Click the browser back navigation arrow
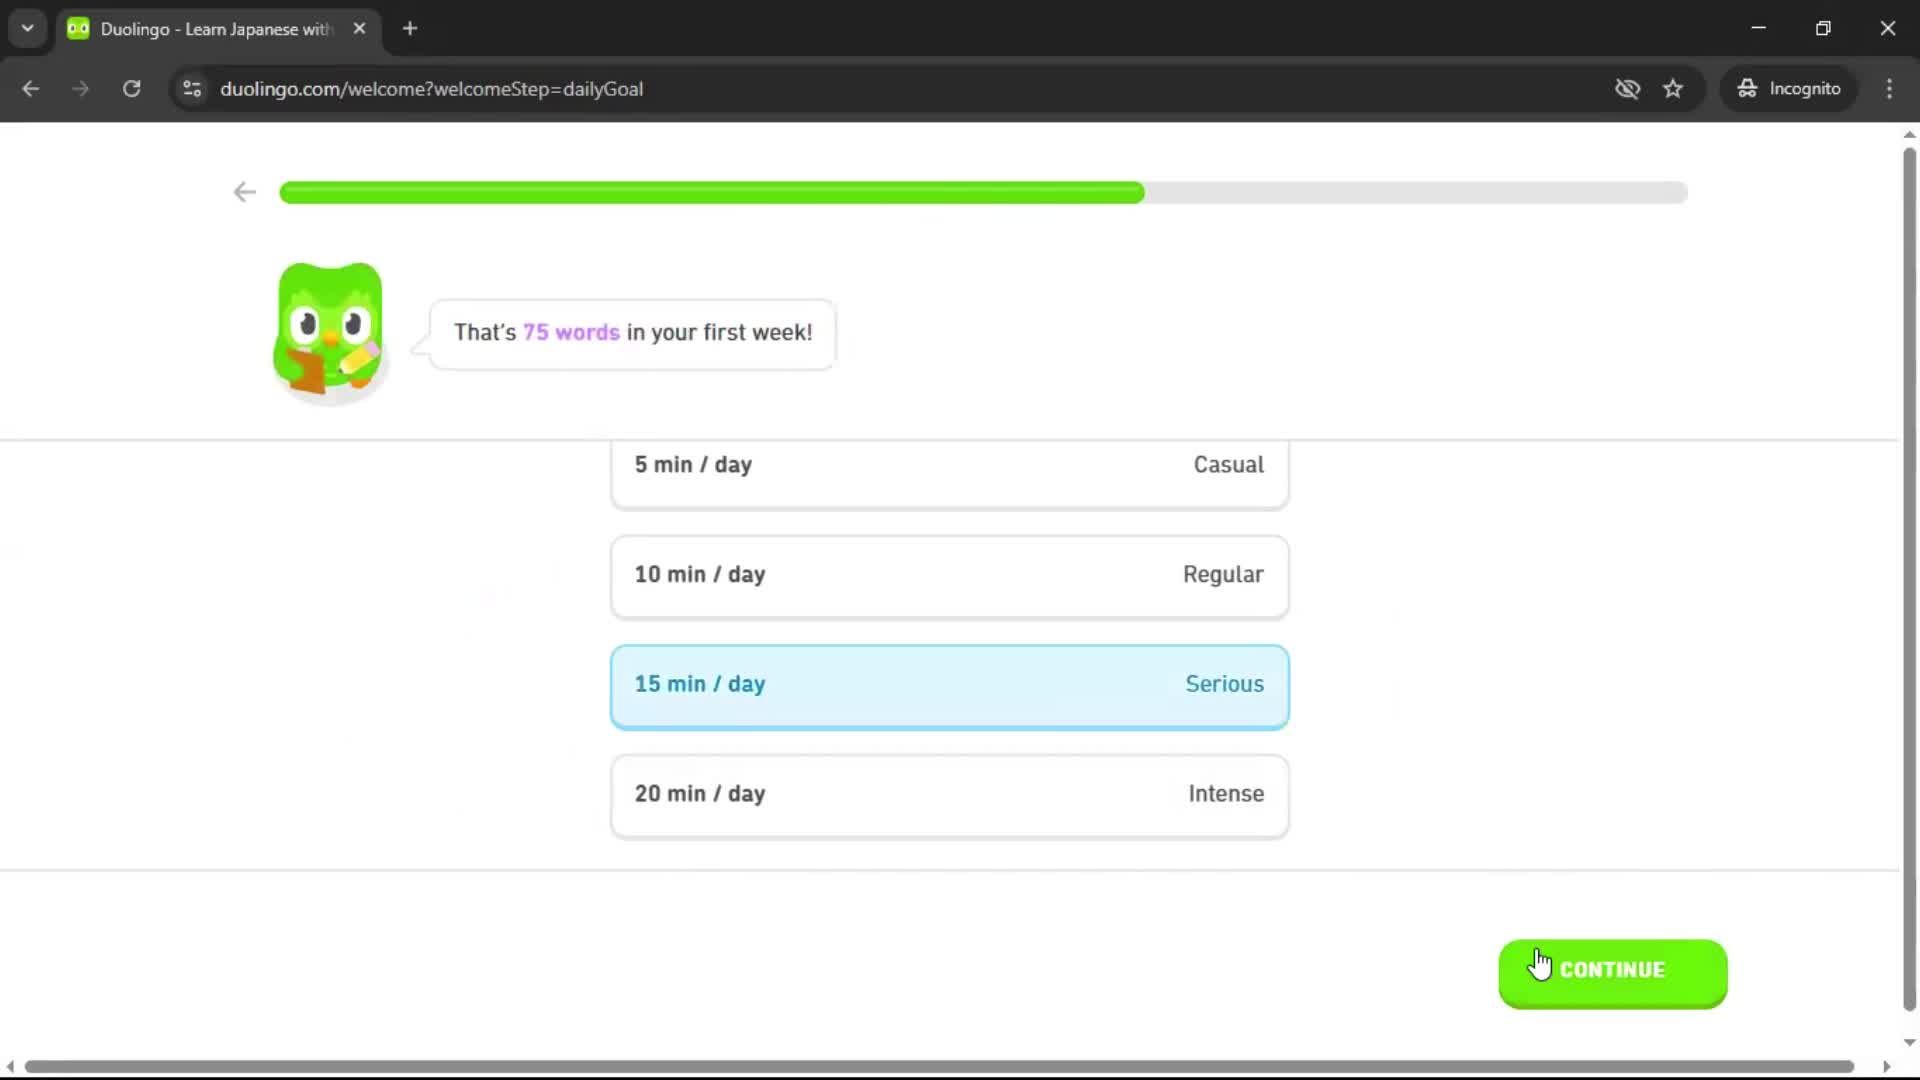Screen dimensions: 1920x1080 pos(31,88)
